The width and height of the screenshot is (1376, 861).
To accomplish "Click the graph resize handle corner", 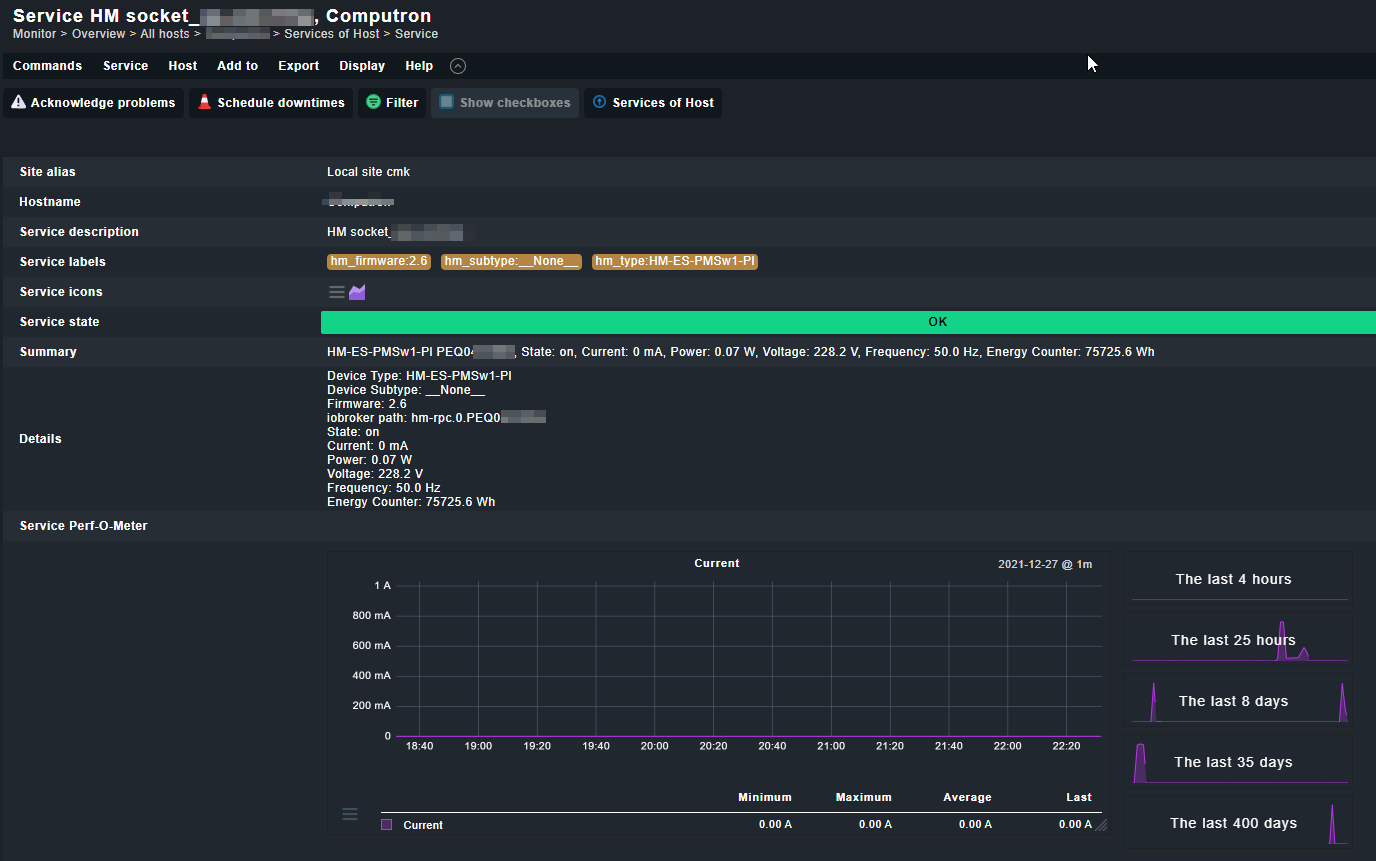I will (x=1102, y=825).
